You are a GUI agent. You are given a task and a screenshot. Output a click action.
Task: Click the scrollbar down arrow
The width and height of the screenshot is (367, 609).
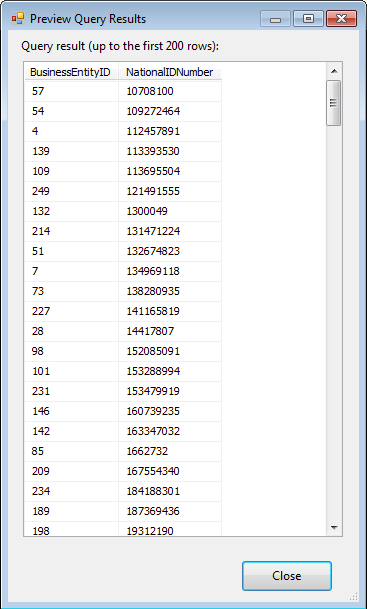(334, 527)
